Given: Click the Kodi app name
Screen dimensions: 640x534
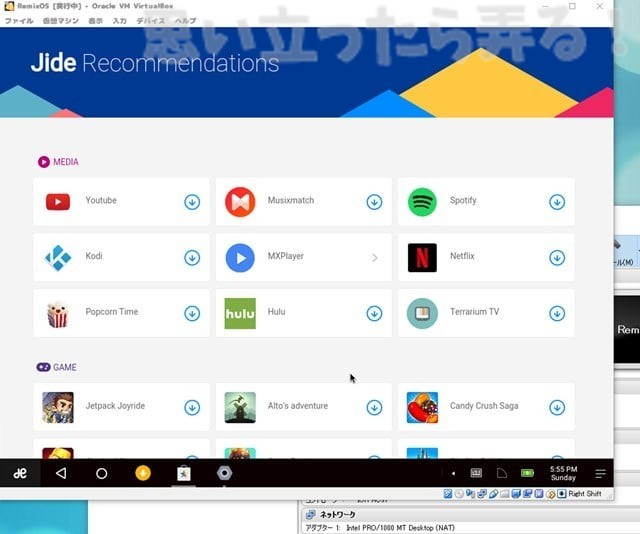Looking at the screenshot, I should 93,256.
